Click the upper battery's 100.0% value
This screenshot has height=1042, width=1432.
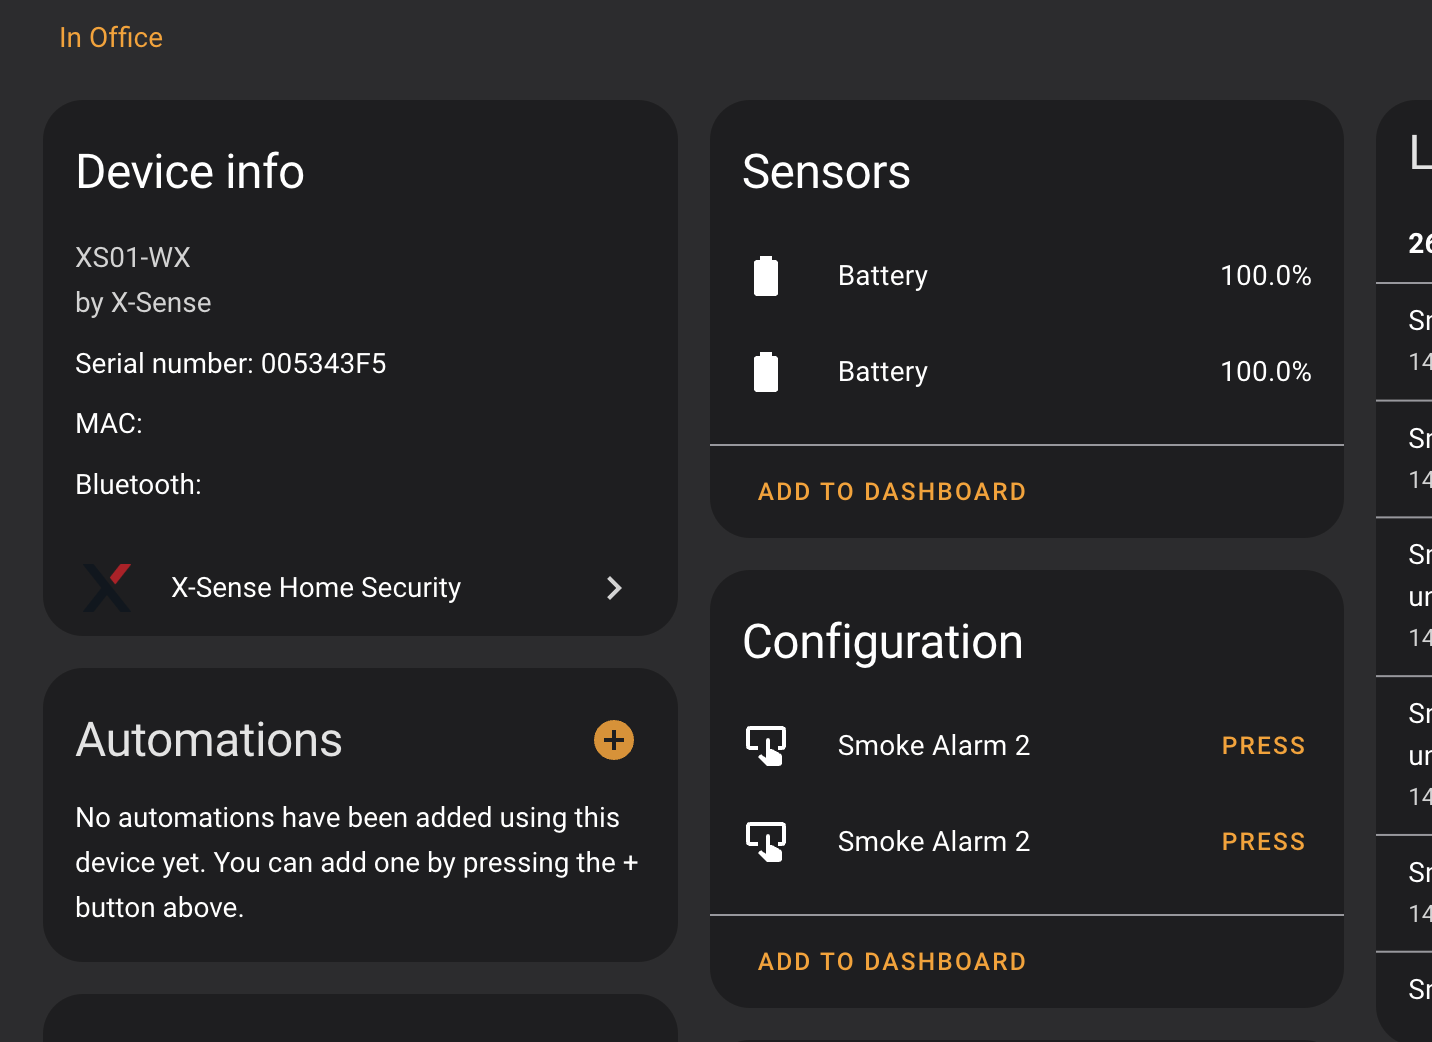[x=1265, y=276]
